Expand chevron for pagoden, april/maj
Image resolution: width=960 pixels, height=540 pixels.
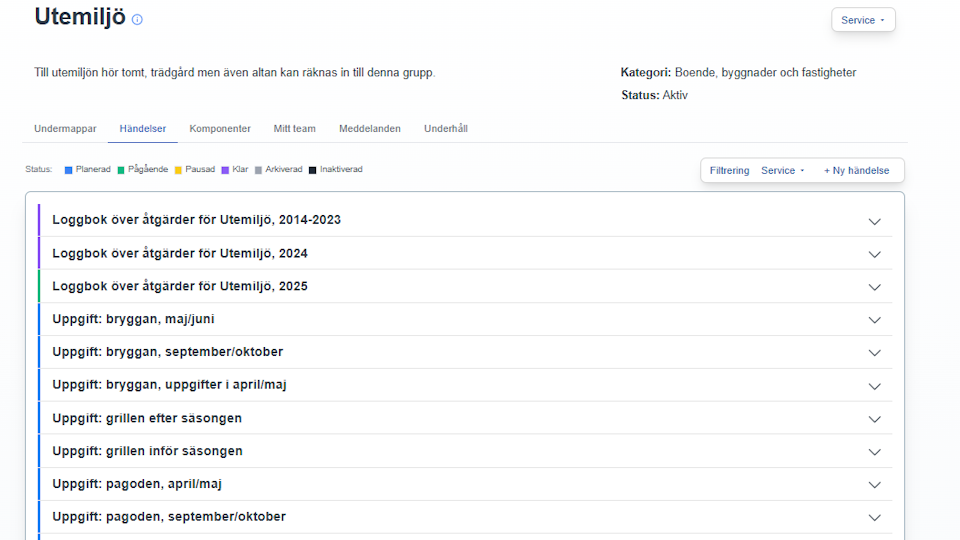click(x=874, y=485)
